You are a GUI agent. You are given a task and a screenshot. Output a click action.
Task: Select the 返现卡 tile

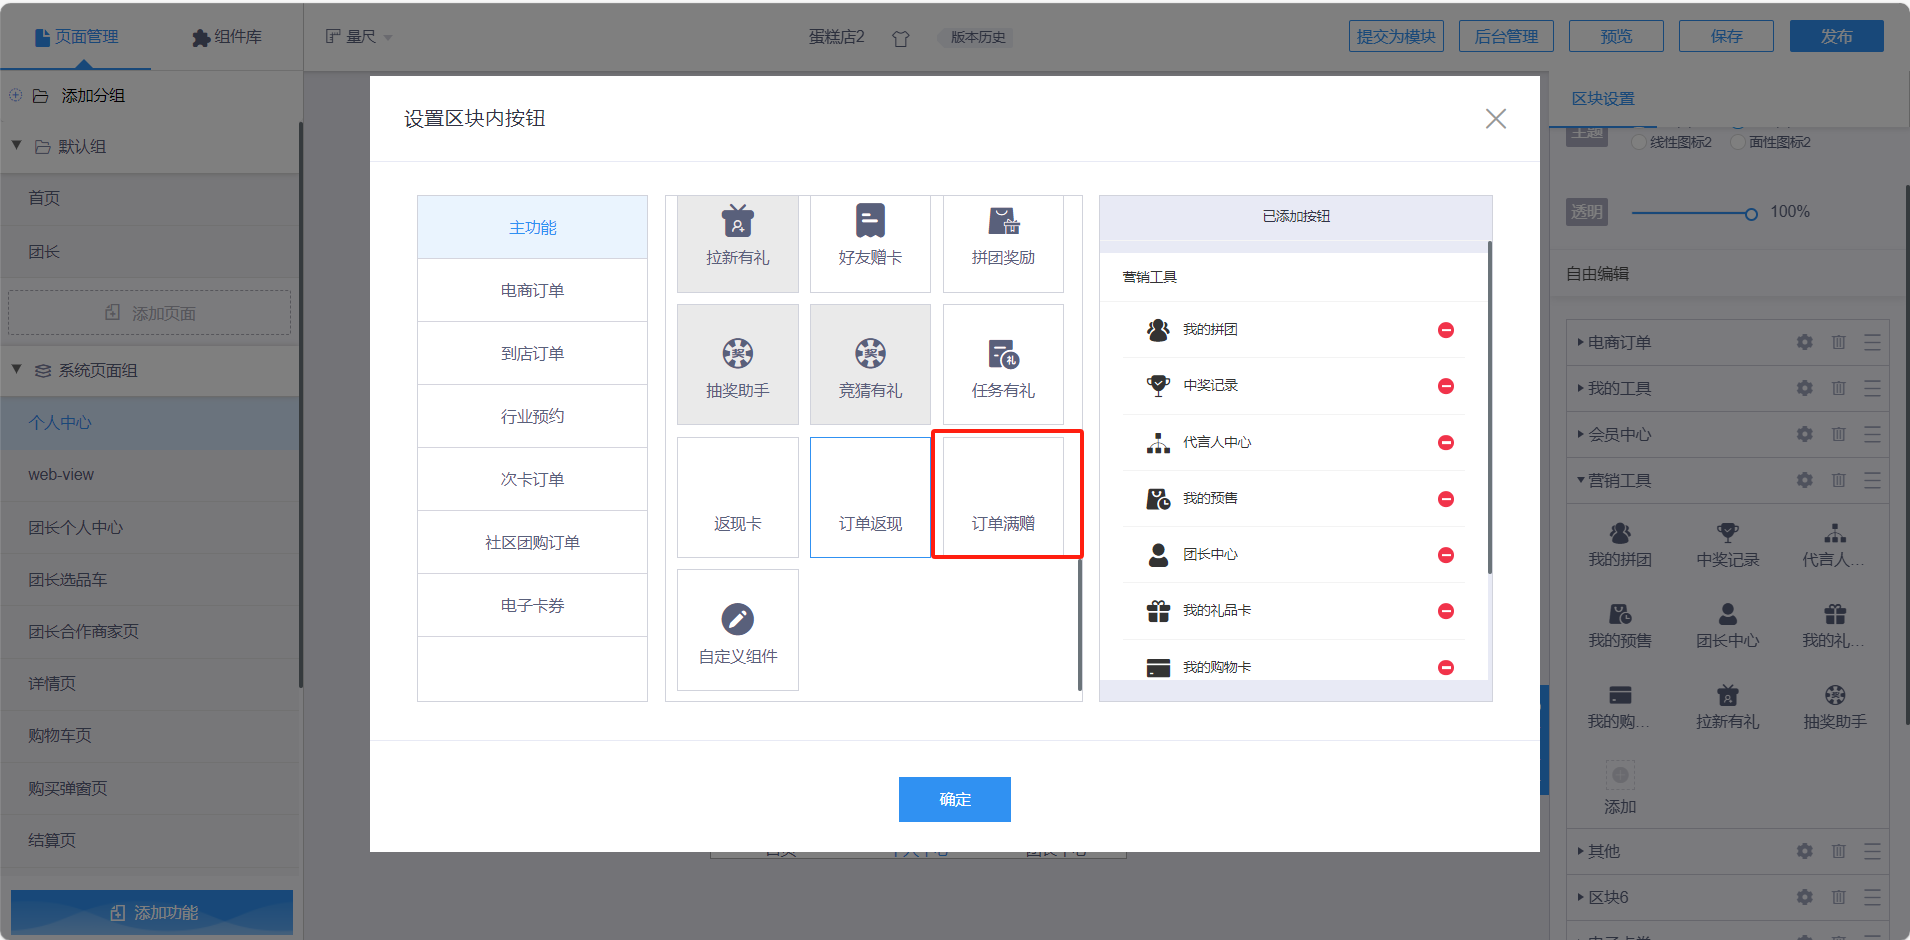click(x=738, y=497)
